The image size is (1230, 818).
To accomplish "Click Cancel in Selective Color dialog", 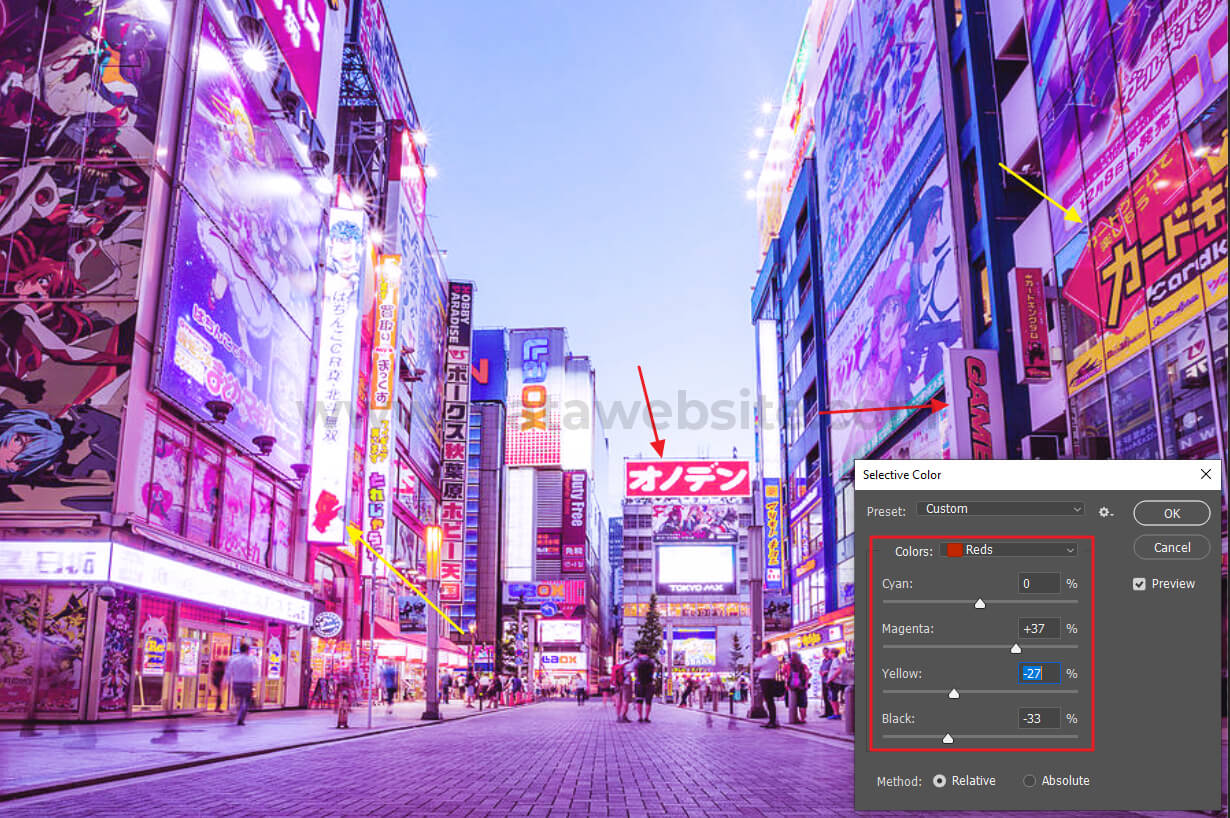I will click(x=1171, y=548).
